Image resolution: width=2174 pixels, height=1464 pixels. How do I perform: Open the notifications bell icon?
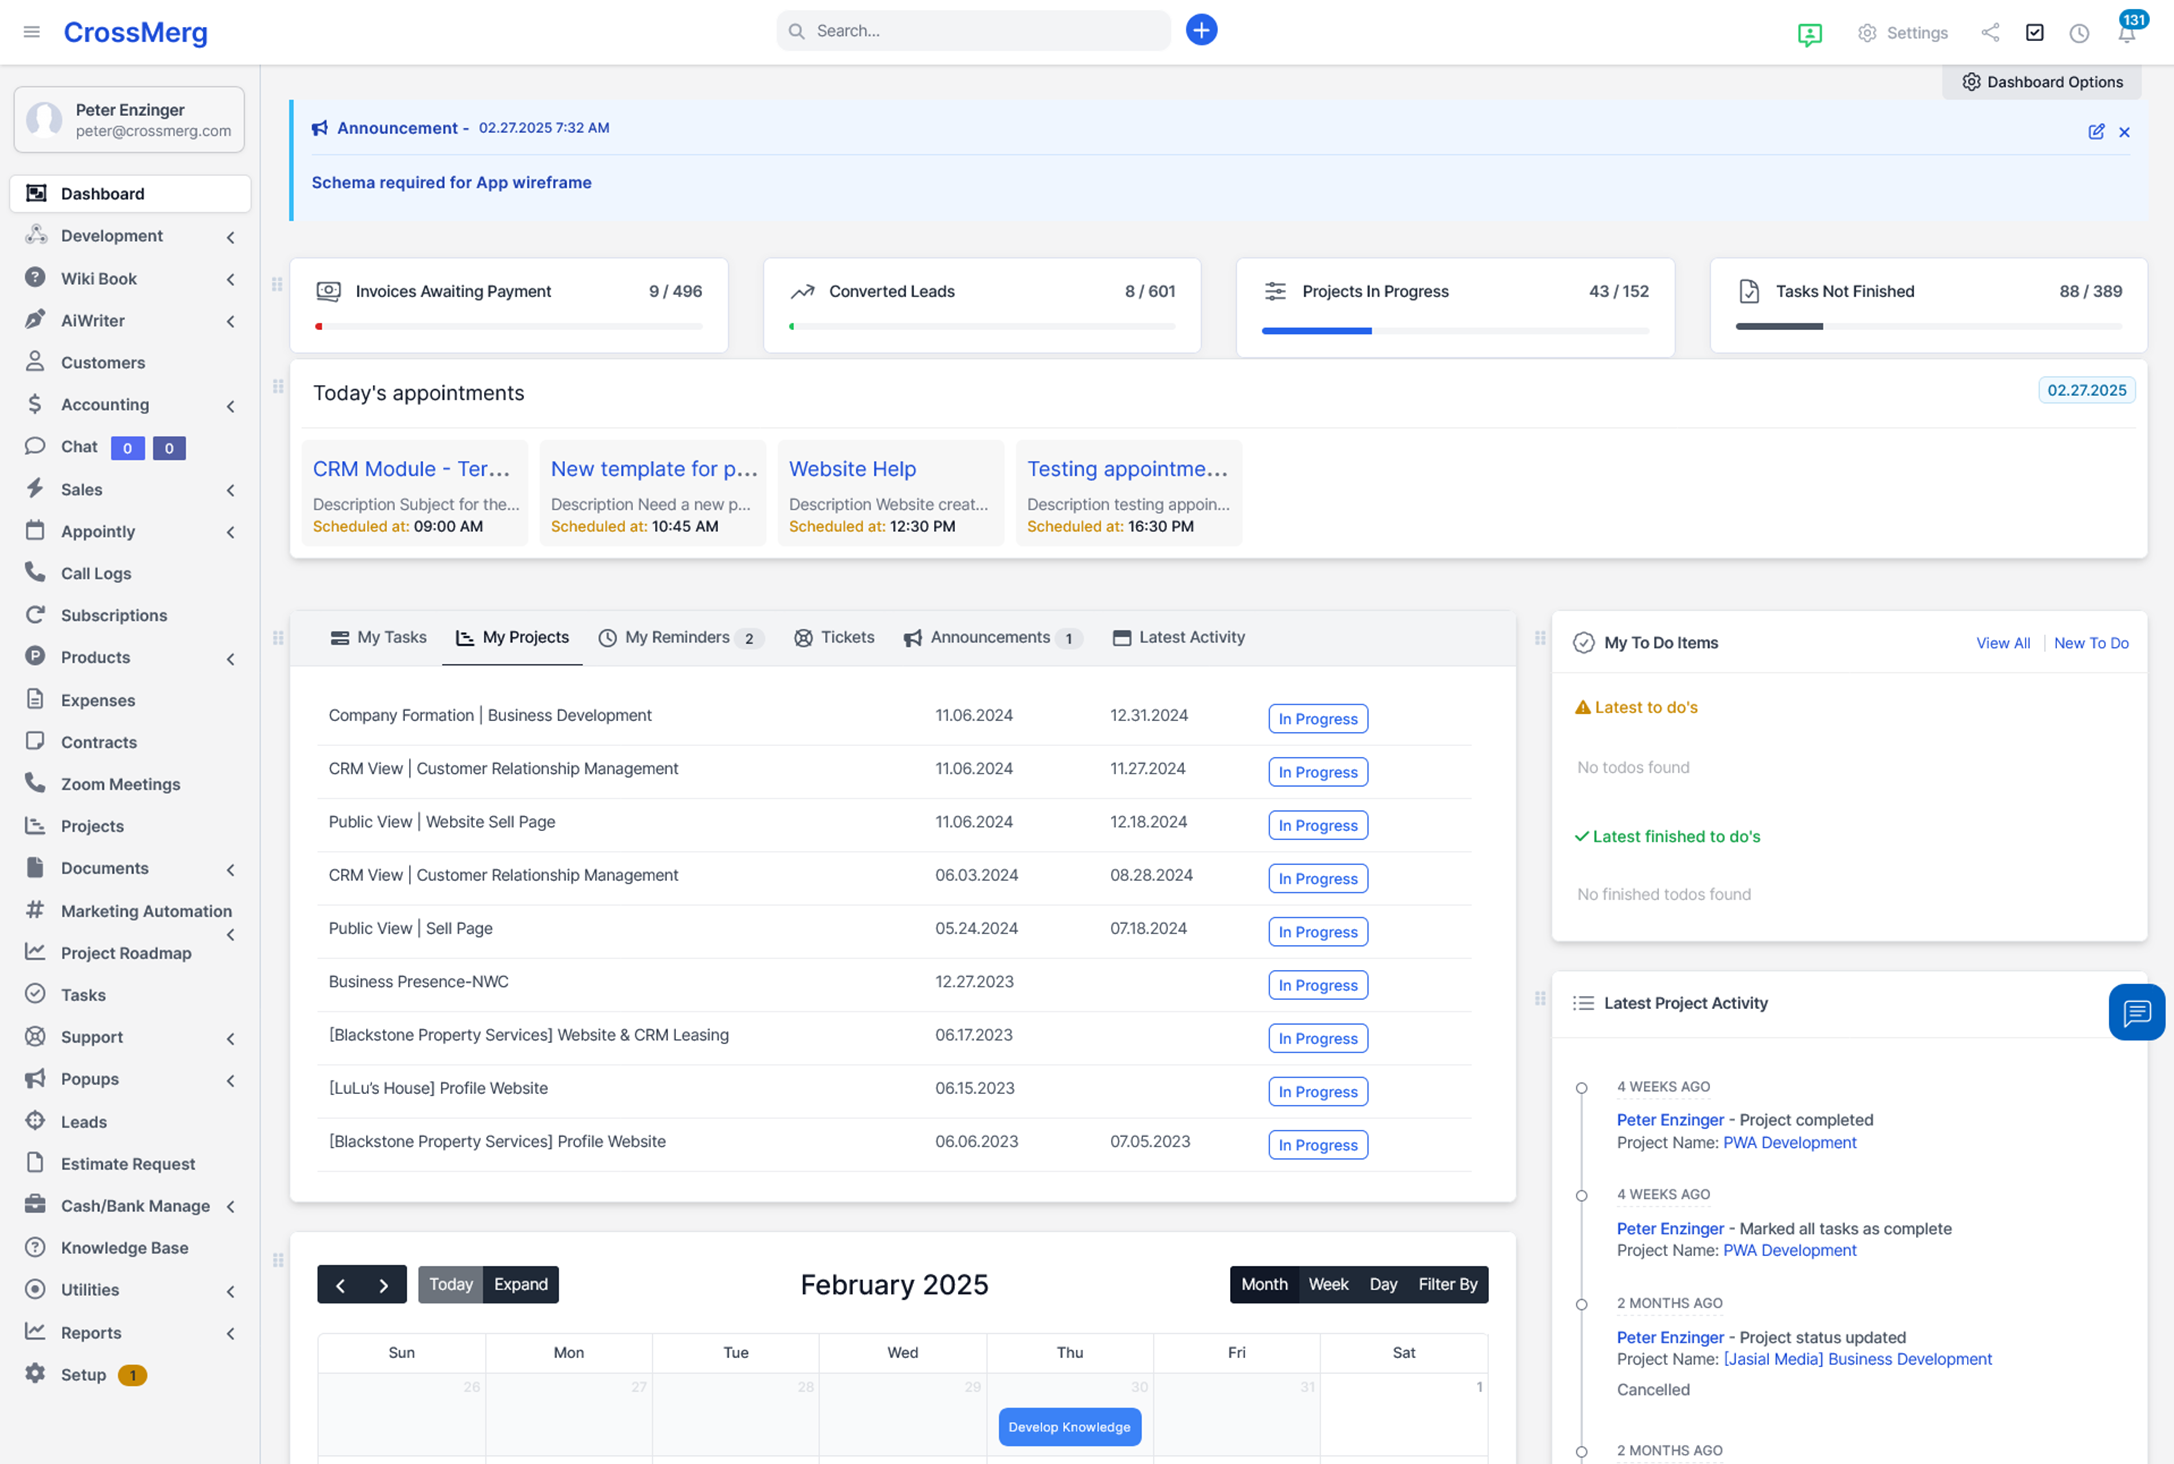coord(2126,33)
